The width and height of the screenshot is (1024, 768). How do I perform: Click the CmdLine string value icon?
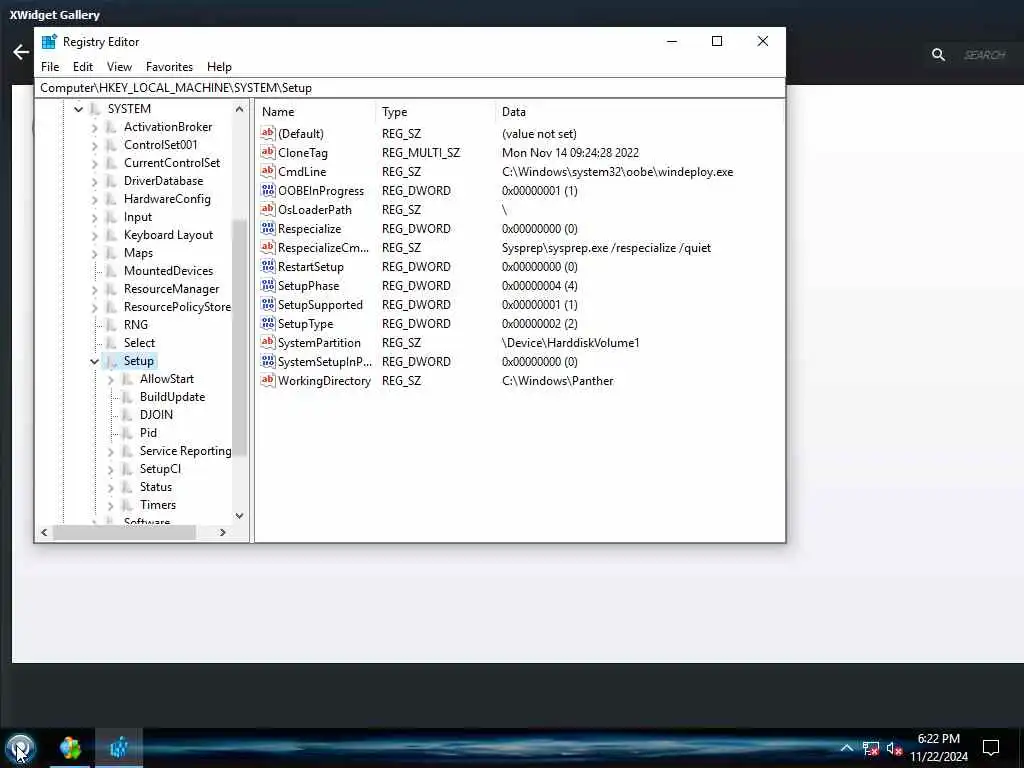point(268,171)
